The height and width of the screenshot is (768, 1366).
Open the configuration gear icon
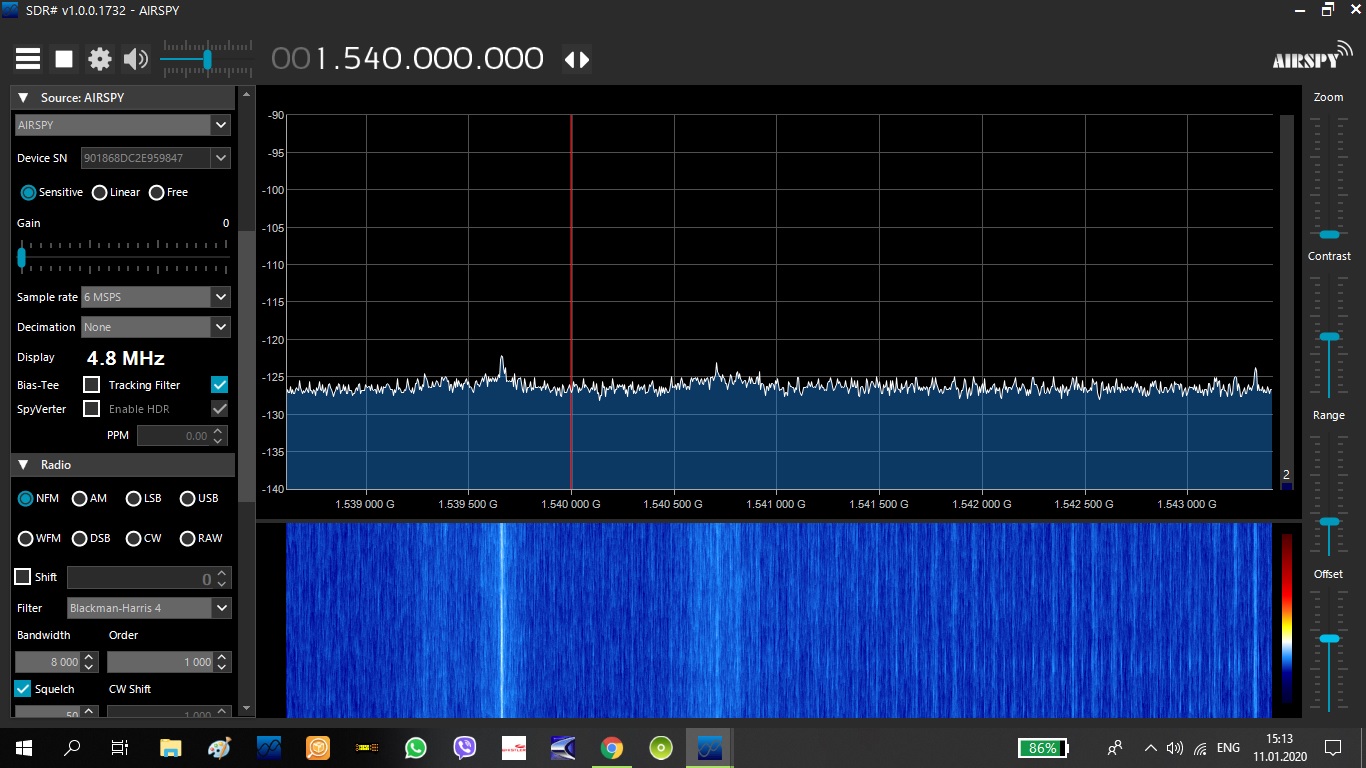pos(100,59)
